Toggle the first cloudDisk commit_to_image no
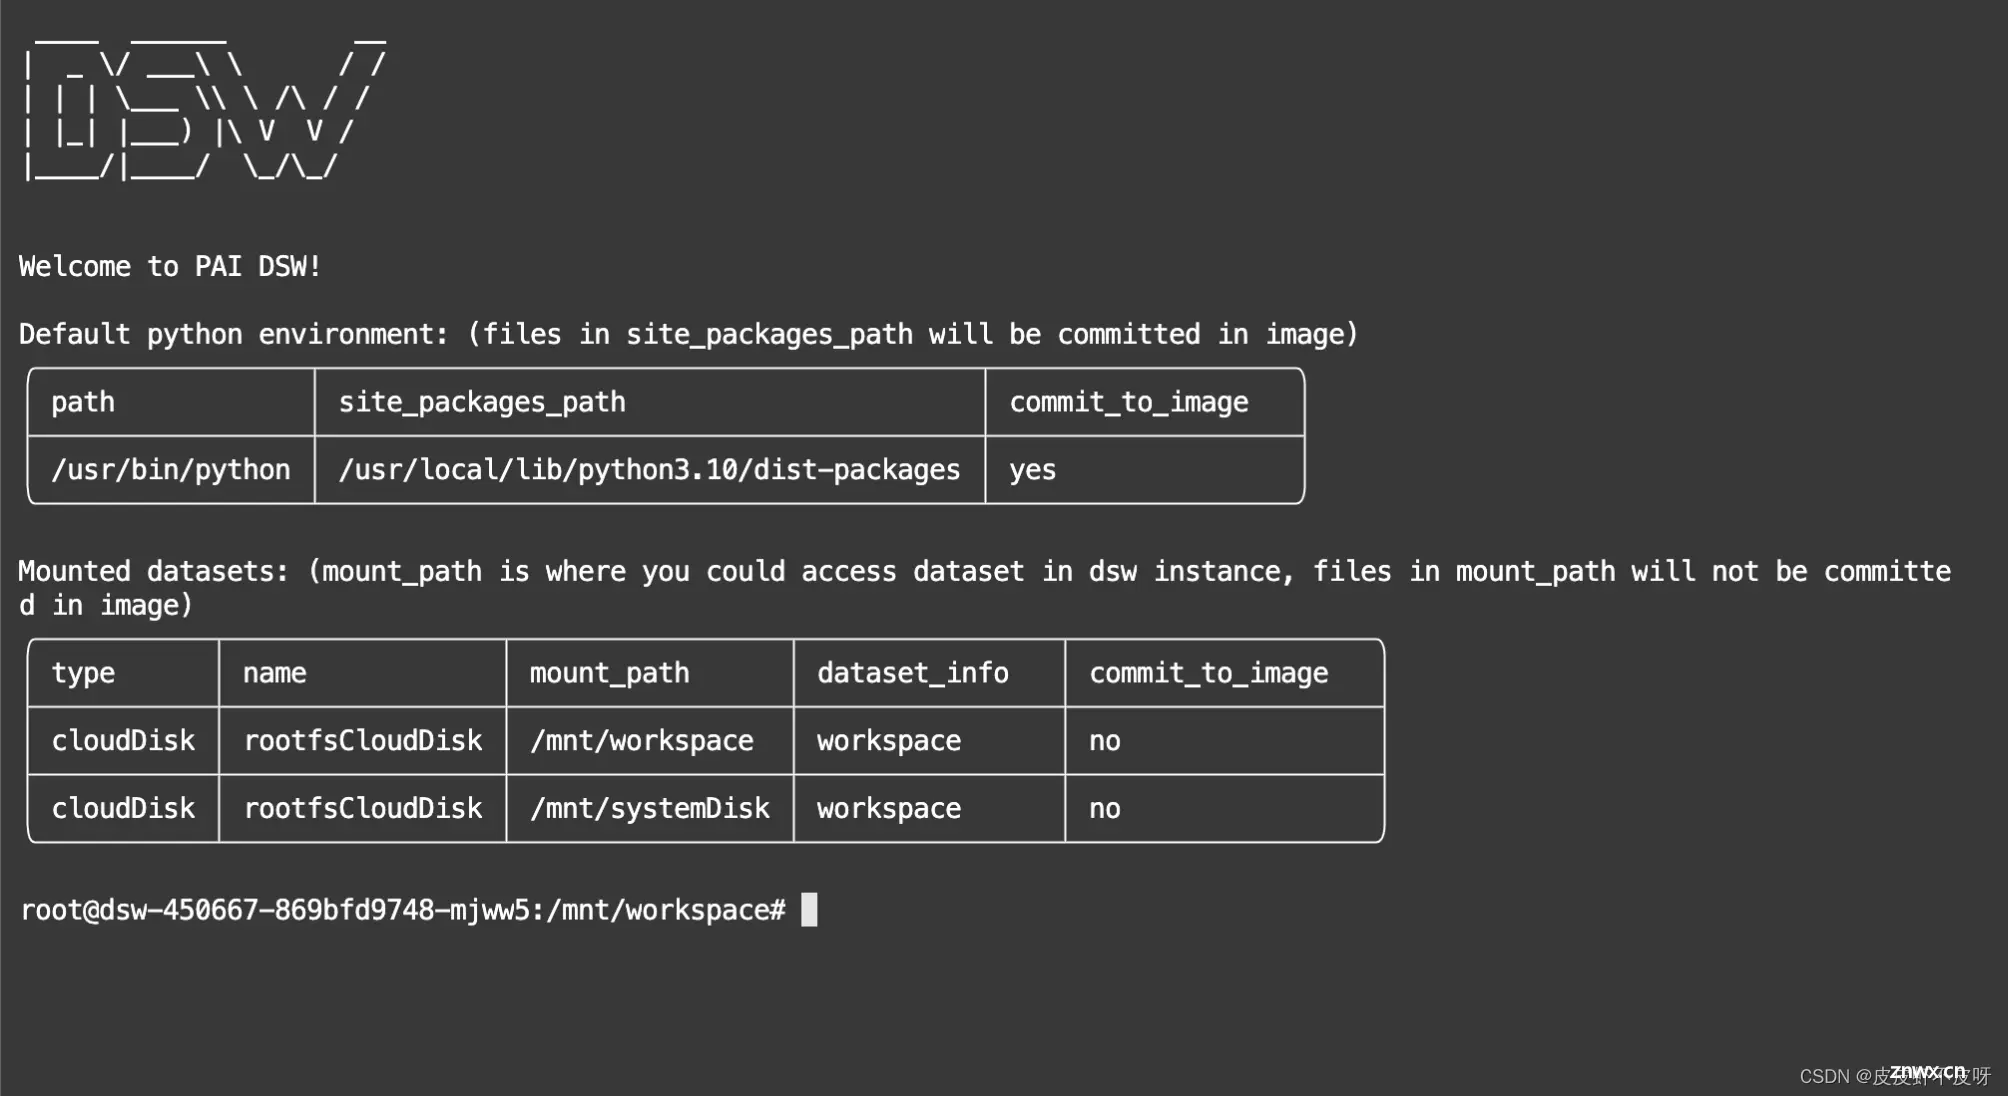 [1103, 740]
